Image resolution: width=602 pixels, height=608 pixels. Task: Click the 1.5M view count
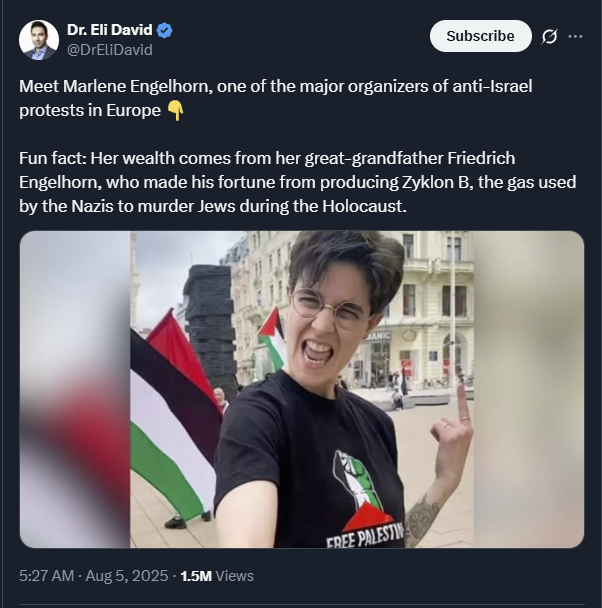coord(196,576)
